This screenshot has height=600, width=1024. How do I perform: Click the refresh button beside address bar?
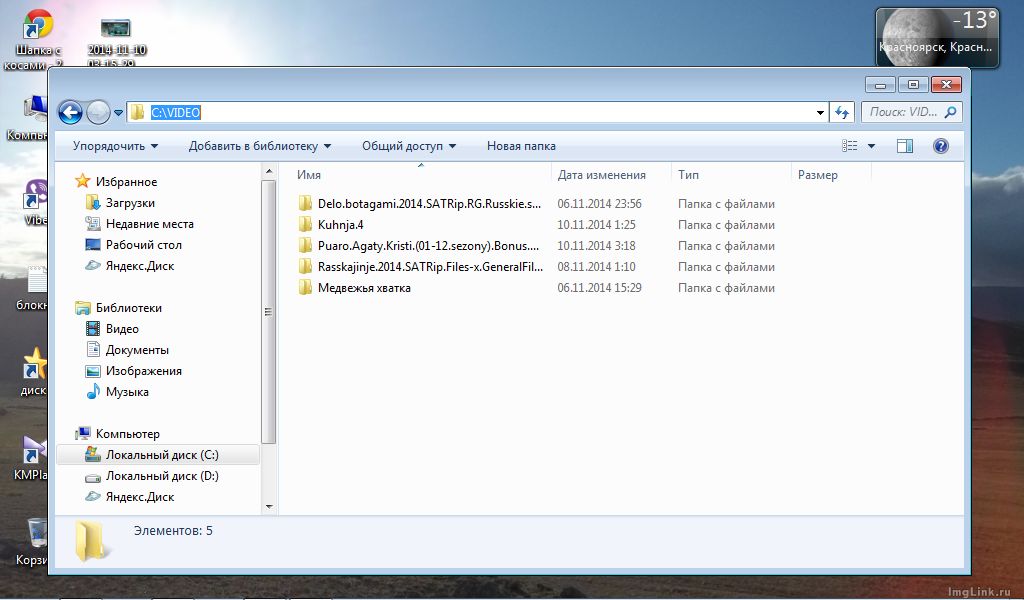(x=842, y=112)
